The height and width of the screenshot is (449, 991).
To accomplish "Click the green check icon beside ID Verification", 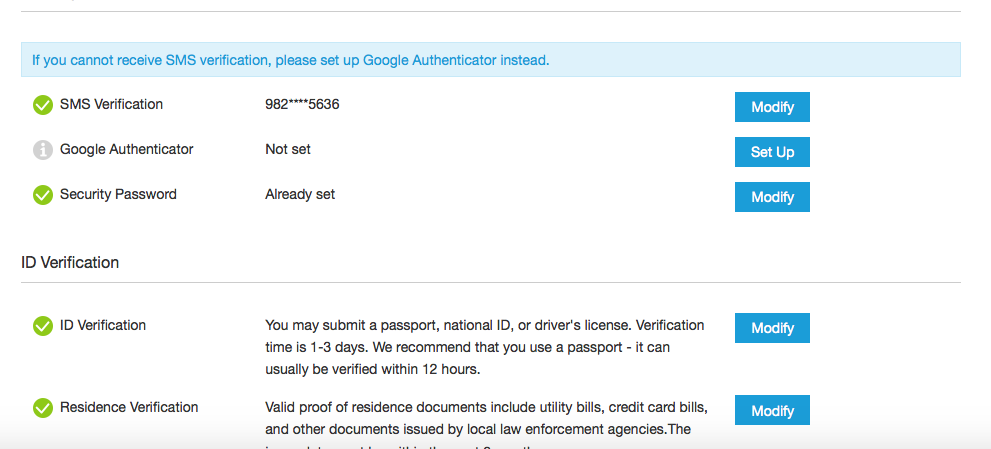I will click(x=43, y=326).
